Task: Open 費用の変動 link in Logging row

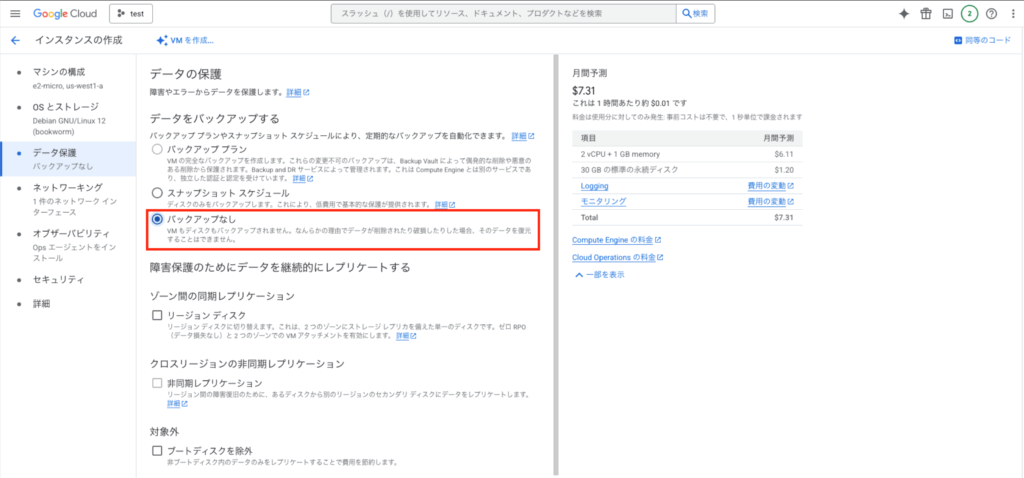Action: coord(771,186)
